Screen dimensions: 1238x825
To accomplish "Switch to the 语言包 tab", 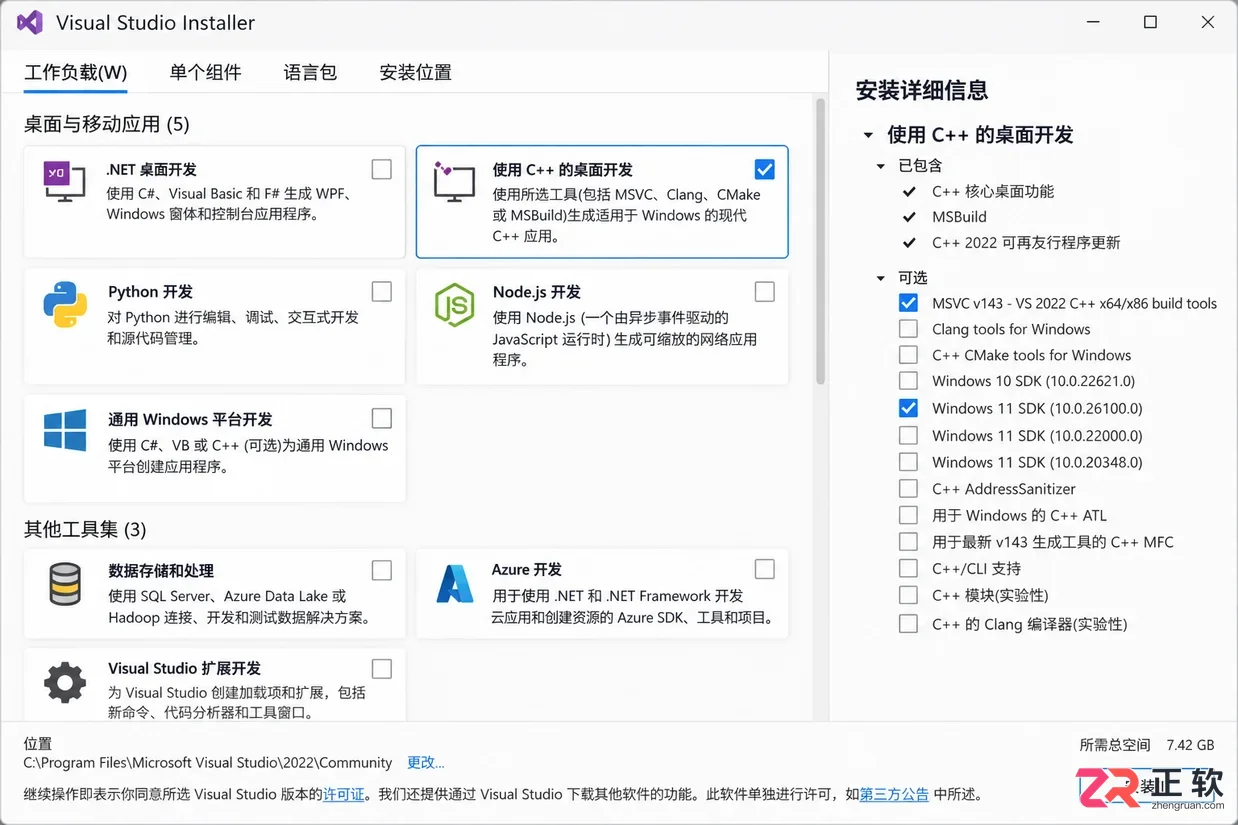I will 310,73.
